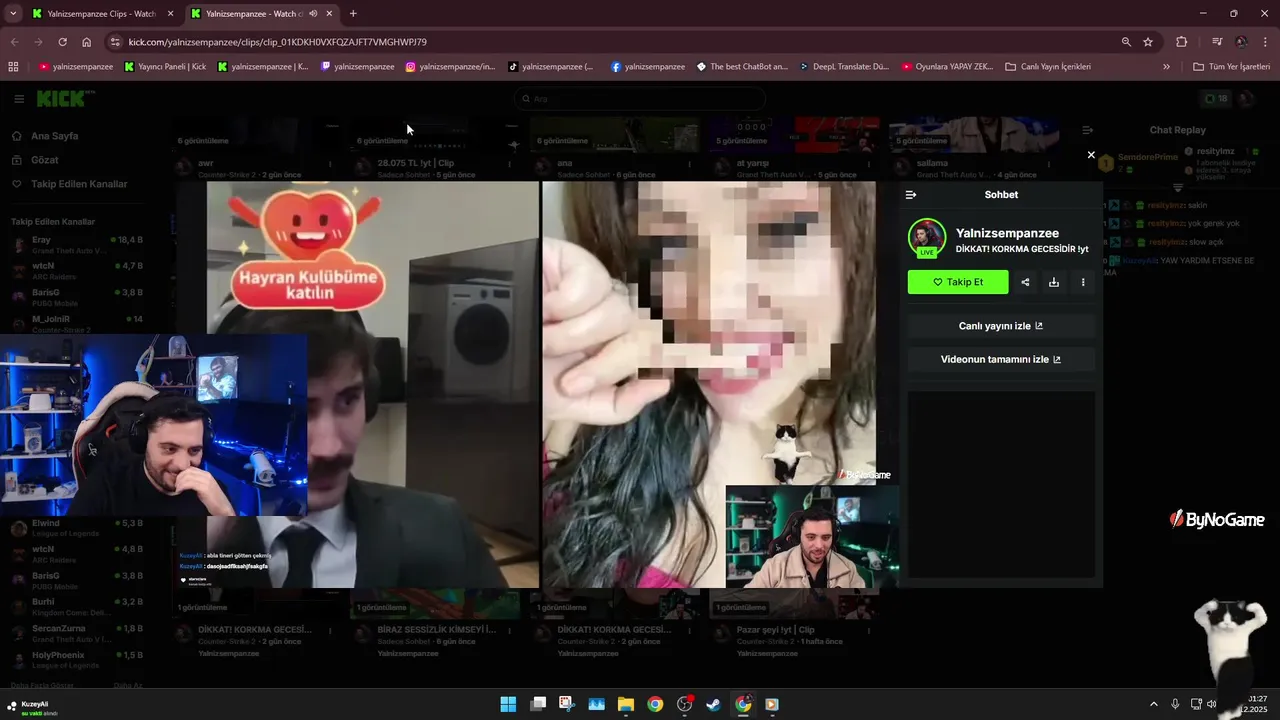Viewport: 1280px width, 720px height.
Task: Open HolyPhoenix channel in sidebar
Action: pos(78,660)
